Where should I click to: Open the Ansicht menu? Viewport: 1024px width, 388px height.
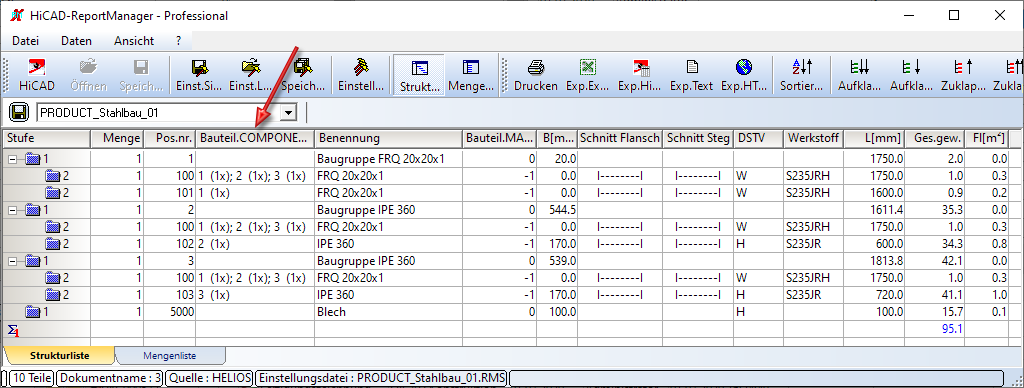[134, 40]
